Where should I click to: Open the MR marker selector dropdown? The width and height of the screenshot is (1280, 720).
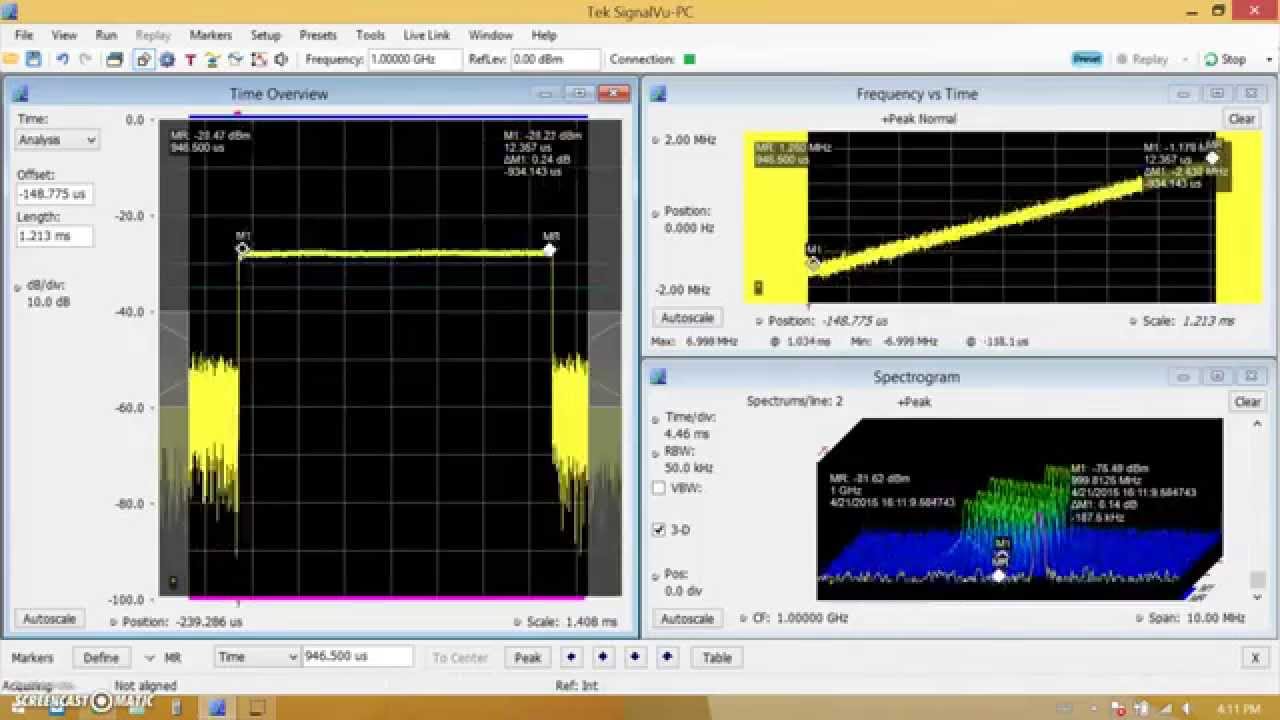point(150,658)
